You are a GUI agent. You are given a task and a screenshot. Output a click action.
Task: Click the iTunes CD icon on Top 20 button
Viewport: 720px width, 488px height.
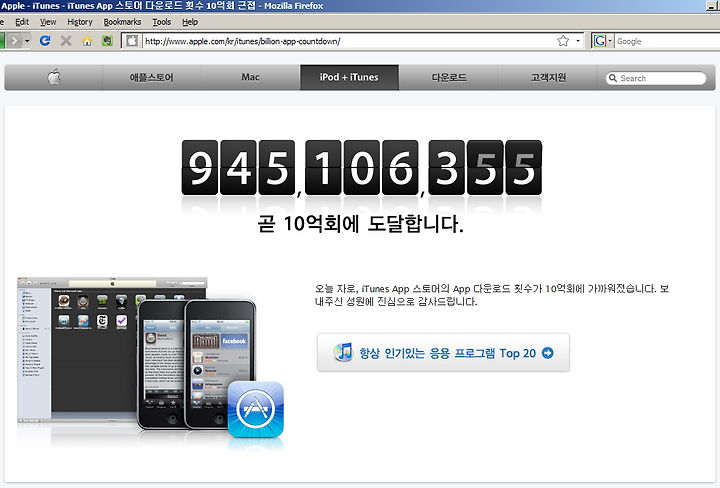coord(343,352)
